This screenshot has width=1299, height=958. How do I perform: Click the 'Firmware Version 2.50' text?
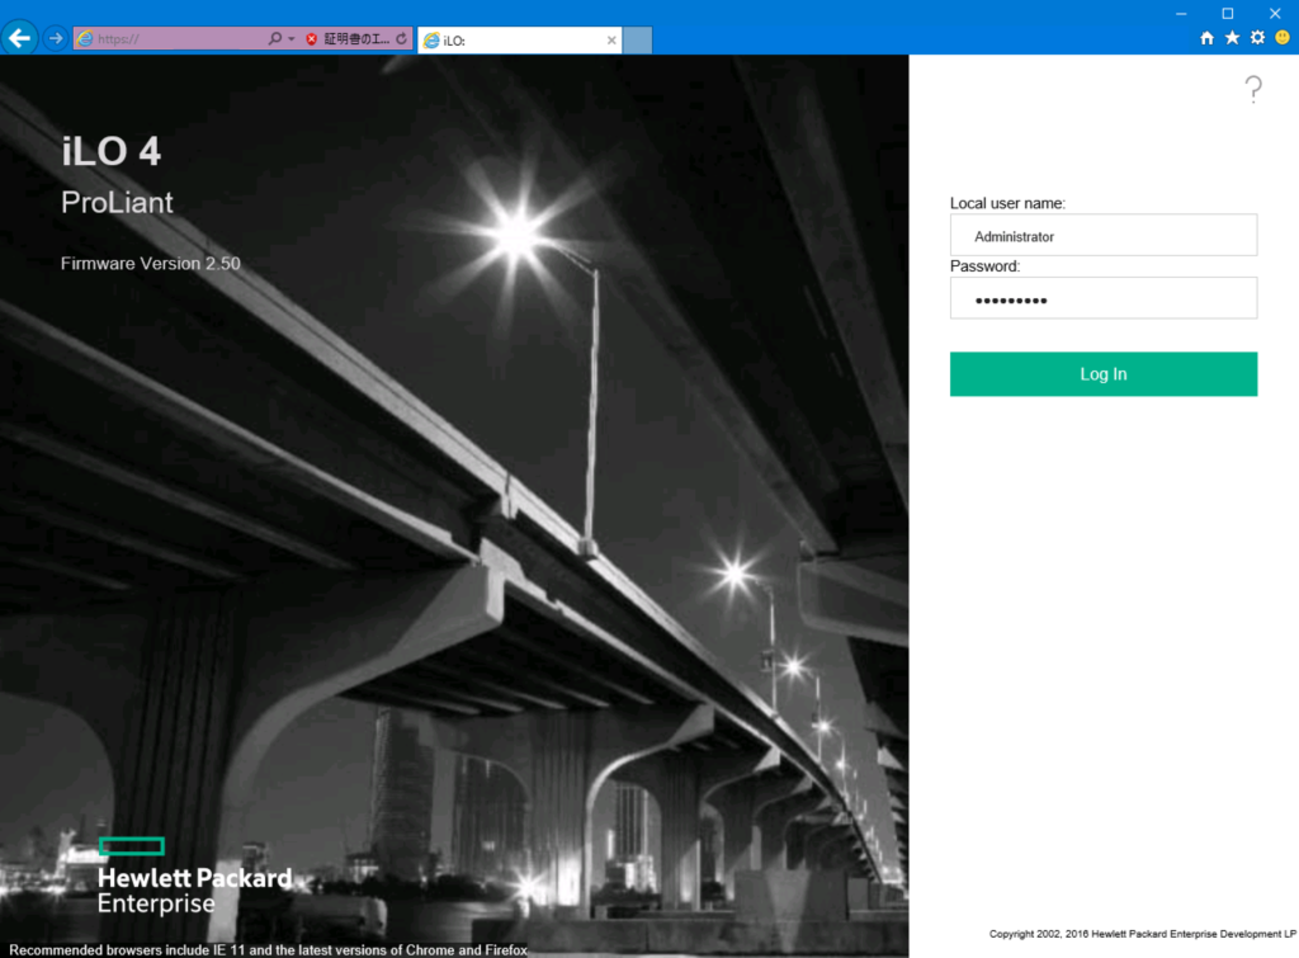click(x=150, y=264)
